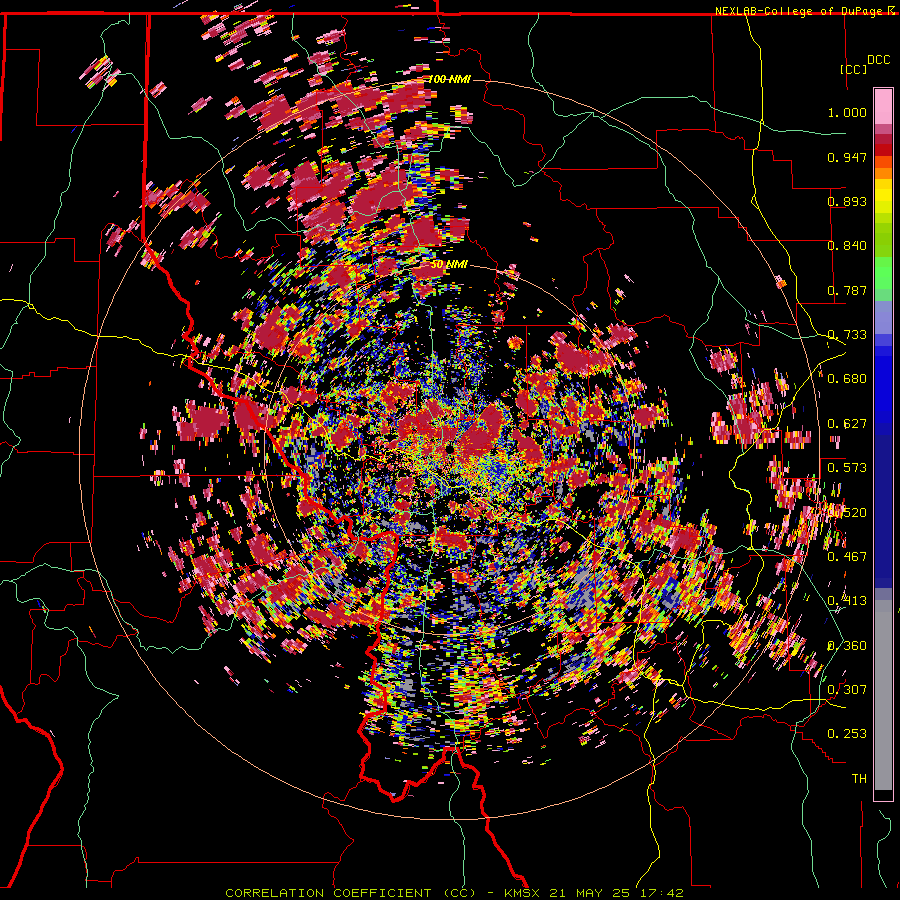Select the 1.000 value on the color scale
Screen dimensions: 900x900
847,112
